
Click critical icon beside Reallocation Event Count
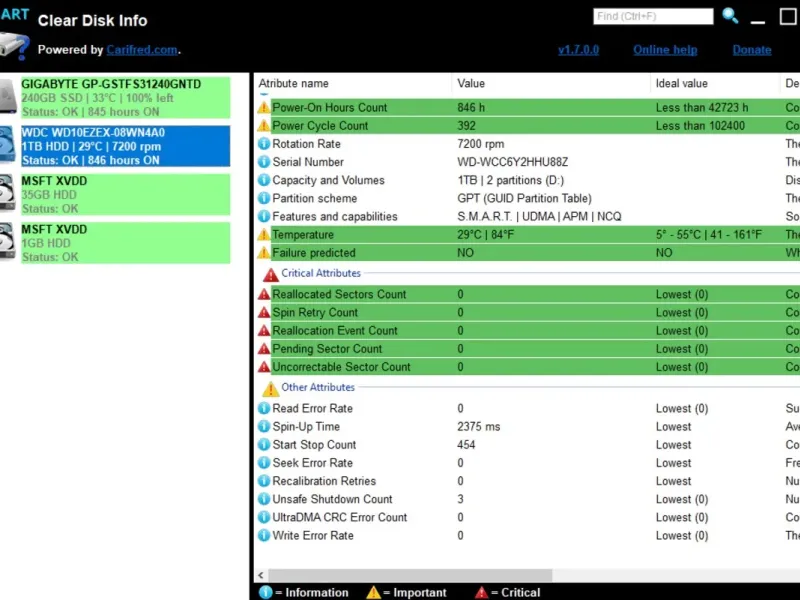click(264, 331)
